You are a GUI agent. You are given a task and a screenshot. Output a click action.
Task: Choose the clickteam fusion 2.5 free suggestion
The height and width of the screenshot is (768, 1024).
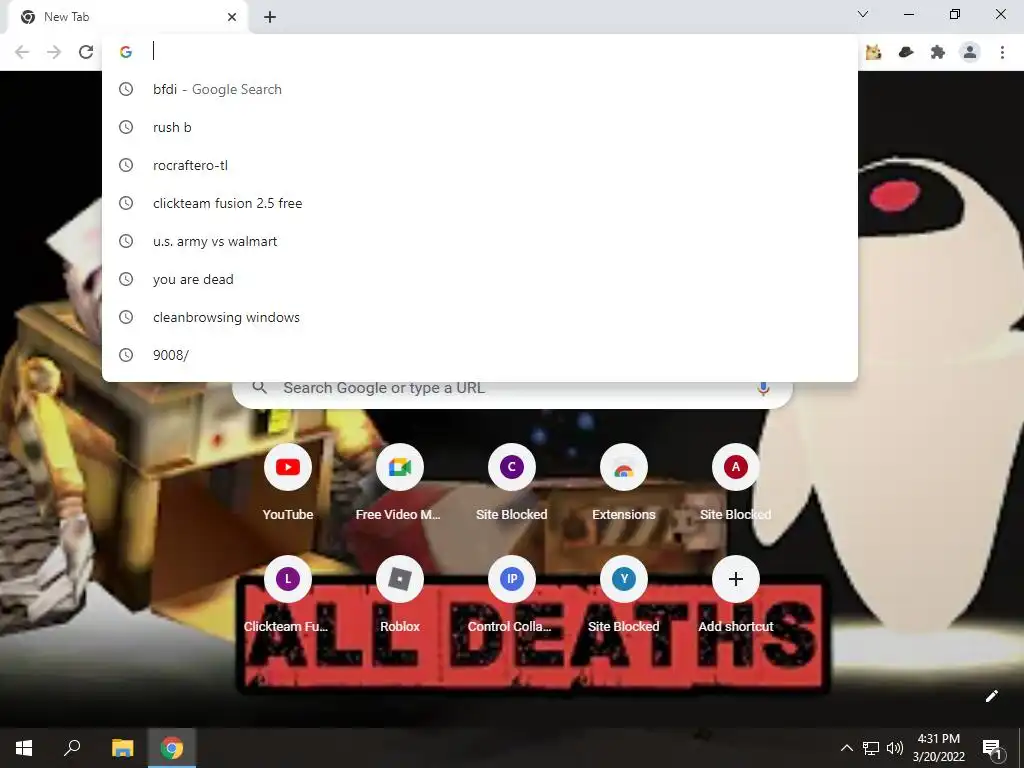pos(480,203)
